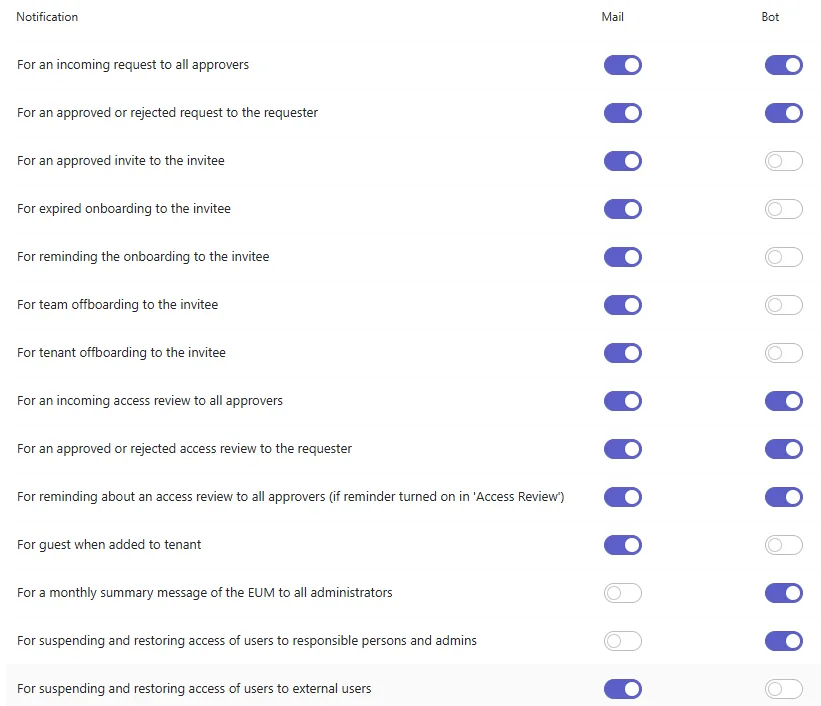Screen dimensions: 821x706
Task: Enable Bot for tenant offboarding to invitee
Action: [x=783, y=353]
